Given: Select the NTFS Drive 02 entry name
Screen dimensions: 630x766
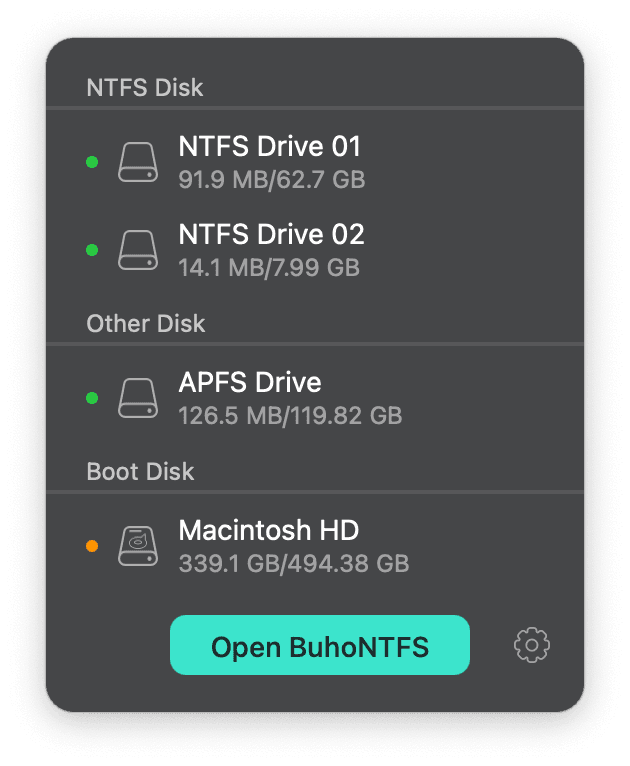Looking at the screenshot, I should click(271, 235).
